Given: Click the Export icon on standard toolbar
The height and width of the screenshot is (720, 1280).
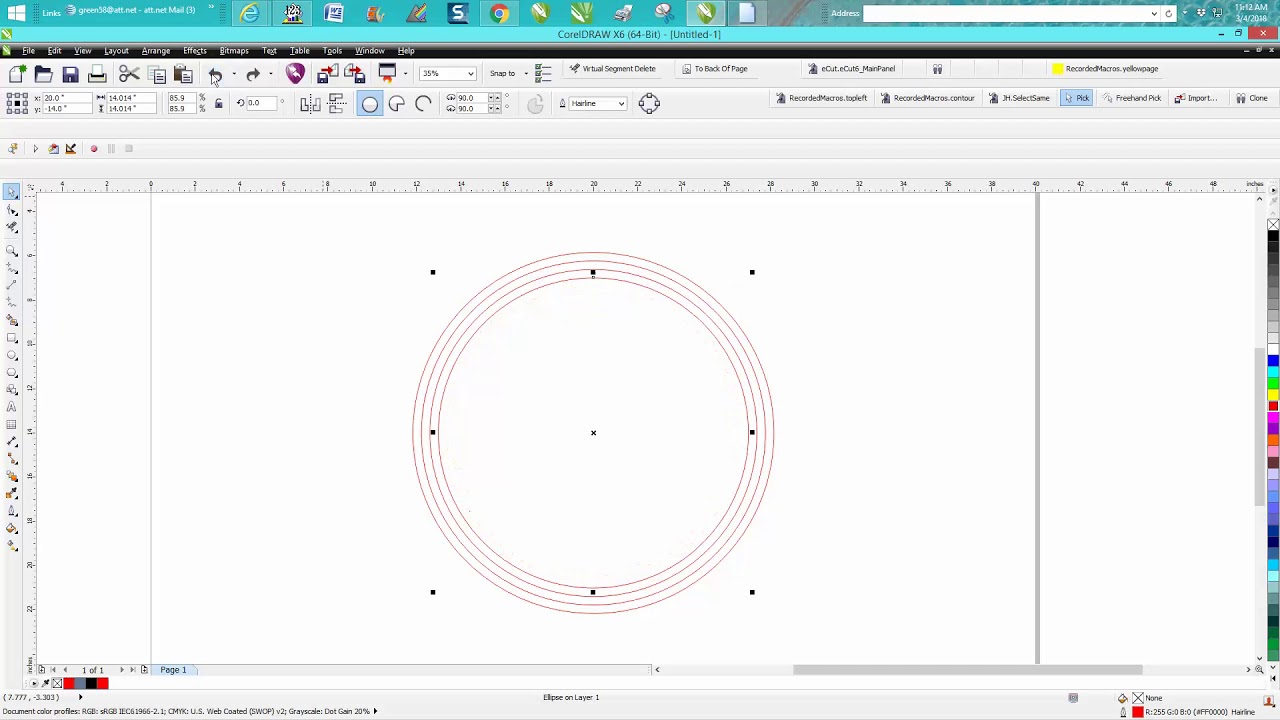Looking at the screenshot, I should [355, 74].
